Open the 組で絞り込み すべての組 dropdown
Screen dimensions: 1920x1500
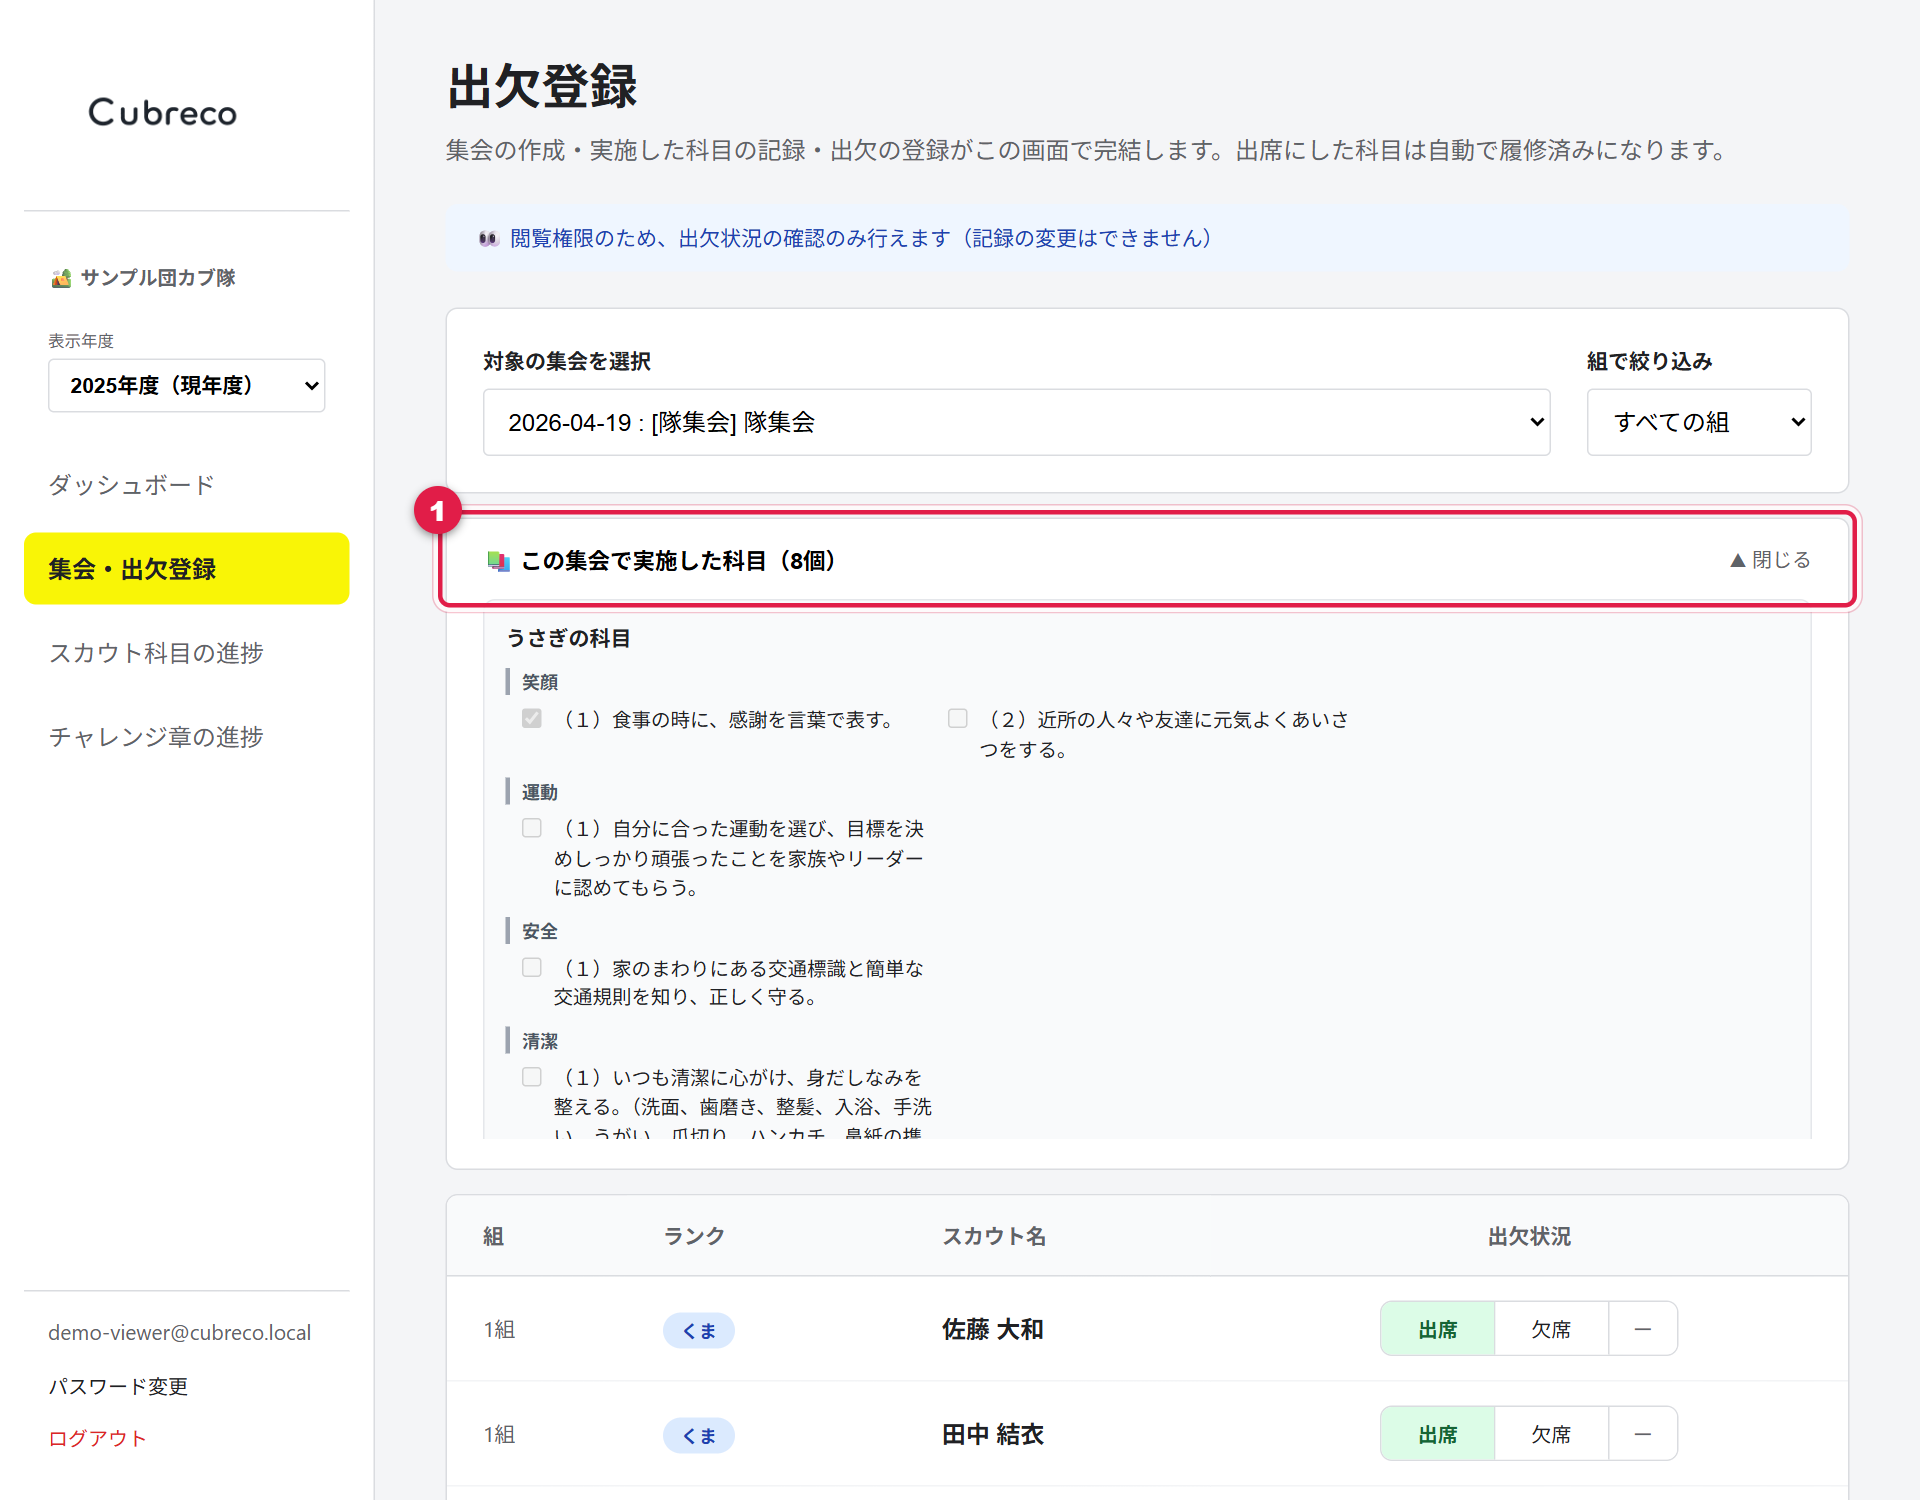(1699, 422)
